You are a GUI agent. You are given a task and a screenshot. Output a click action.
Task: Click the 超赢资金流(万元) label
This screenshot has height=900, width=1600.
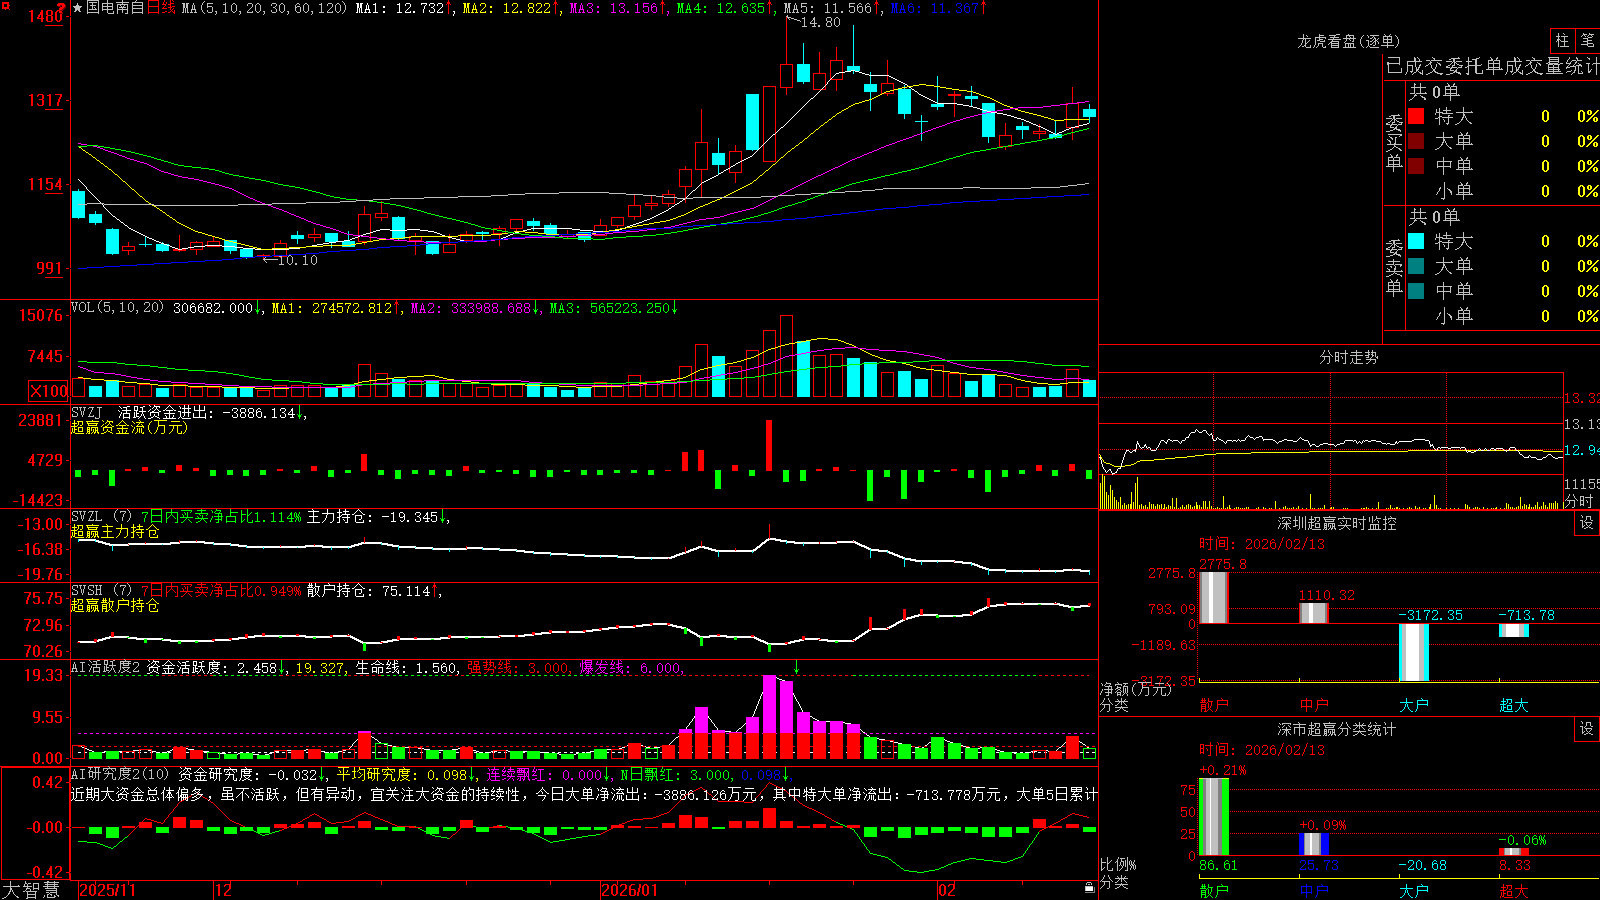[129, 427]
